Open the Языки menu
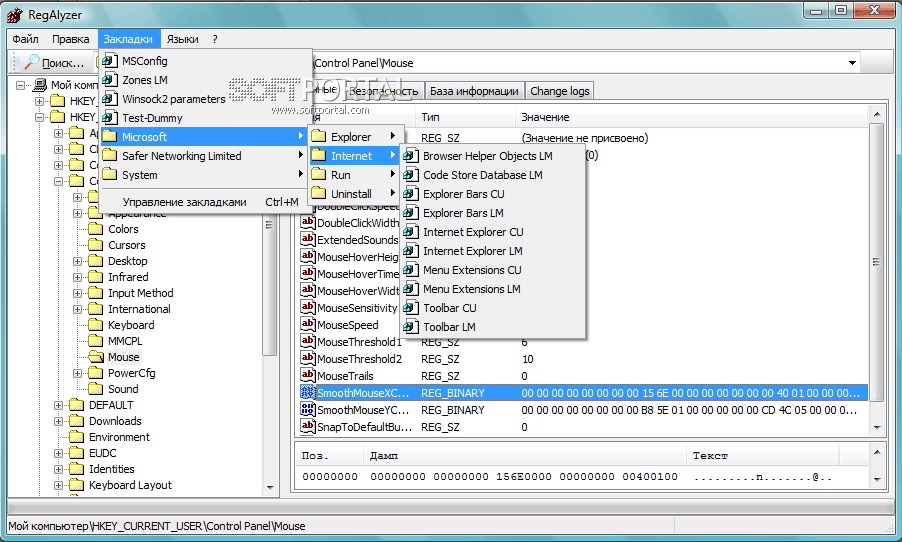Viewport: 902px width, 542px height. 182,39
